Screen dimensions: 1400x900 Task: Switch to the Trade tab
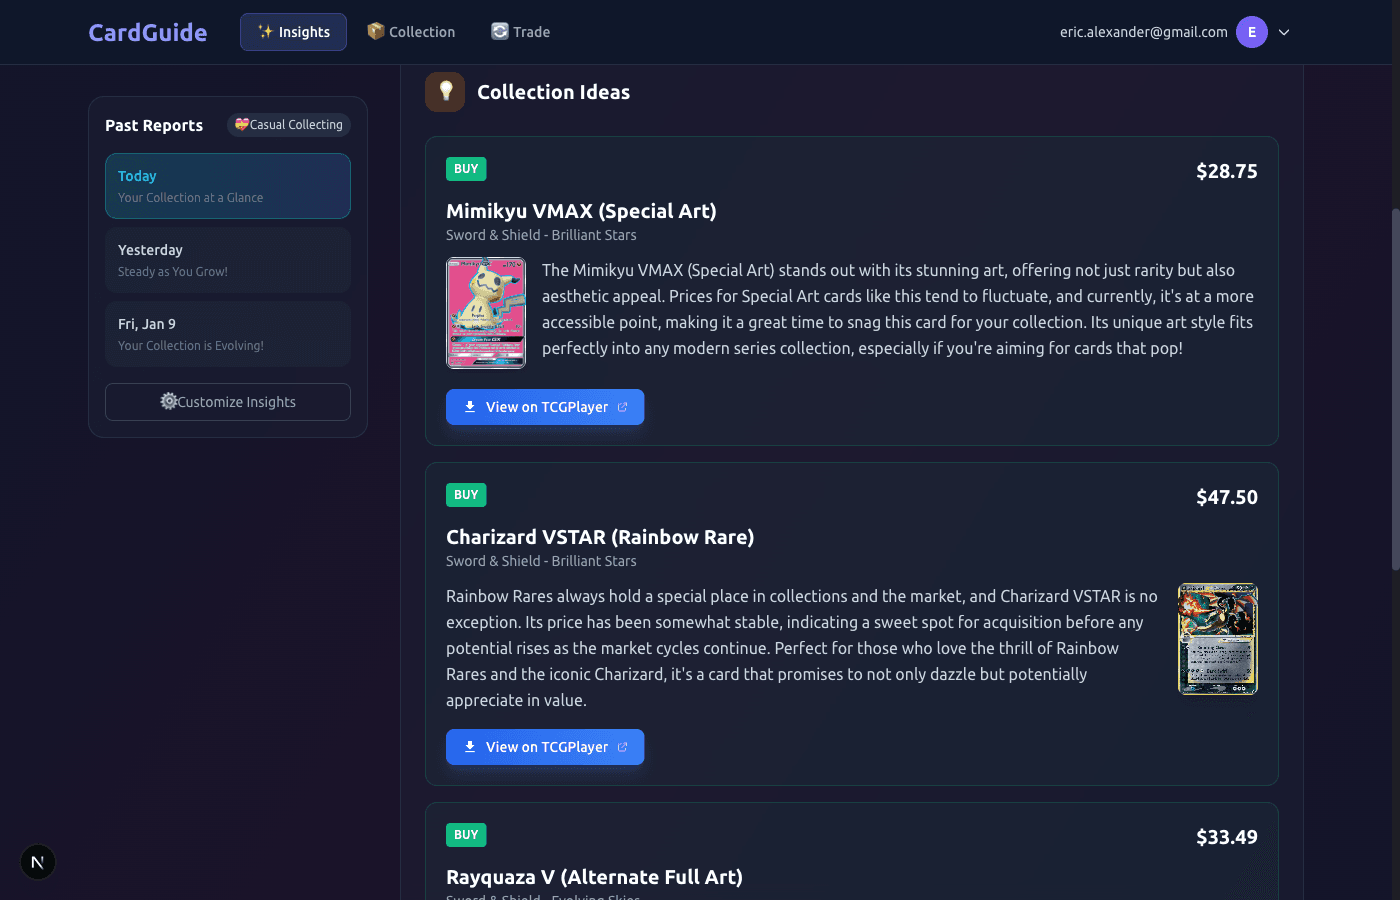point(520,31)
